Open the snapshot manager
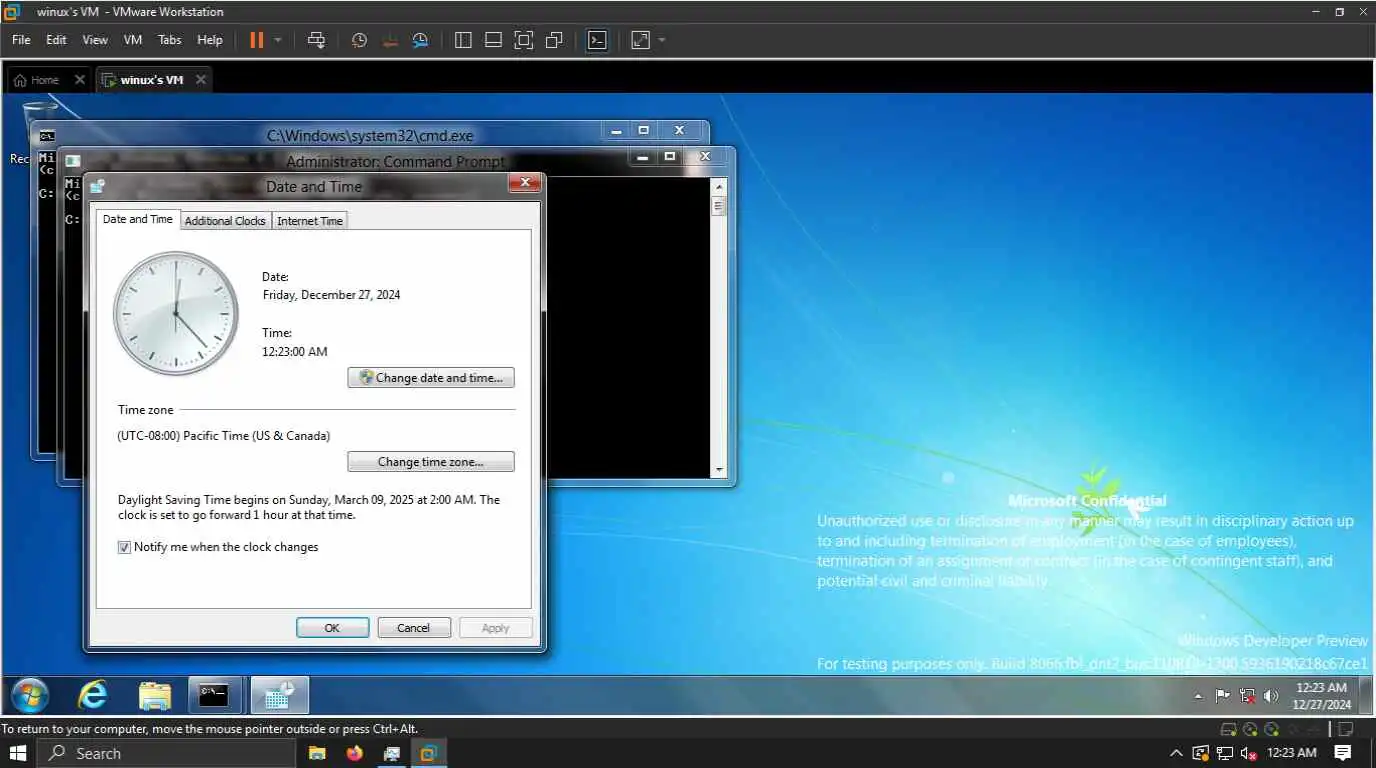Screen dimensions: 1376x768 pos(421,40)
